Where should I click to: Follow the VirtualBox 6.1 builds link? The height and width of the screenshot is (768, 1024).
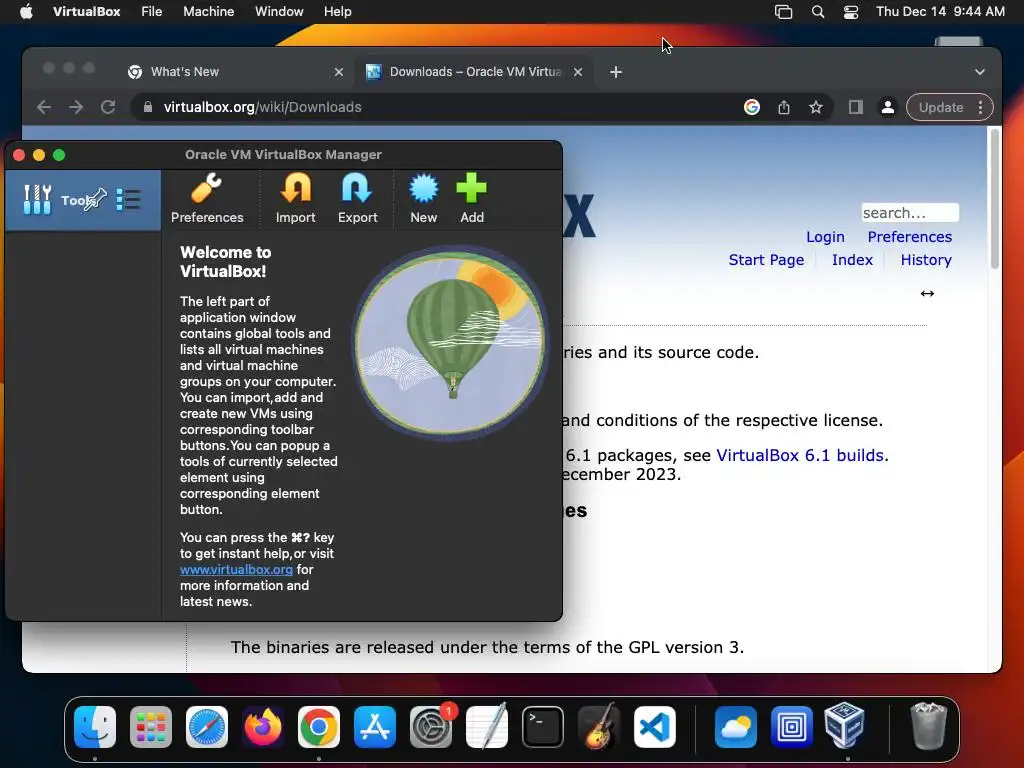coord(800,455)
